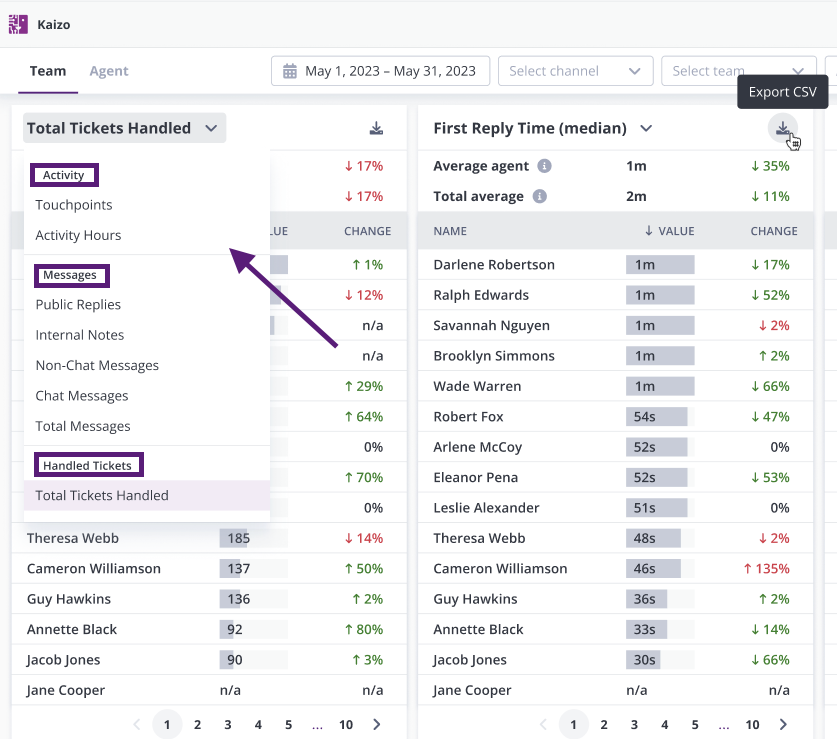837x739 pixels.
Task: Go to next page in right panel
Action: click(x=783, y=724)
